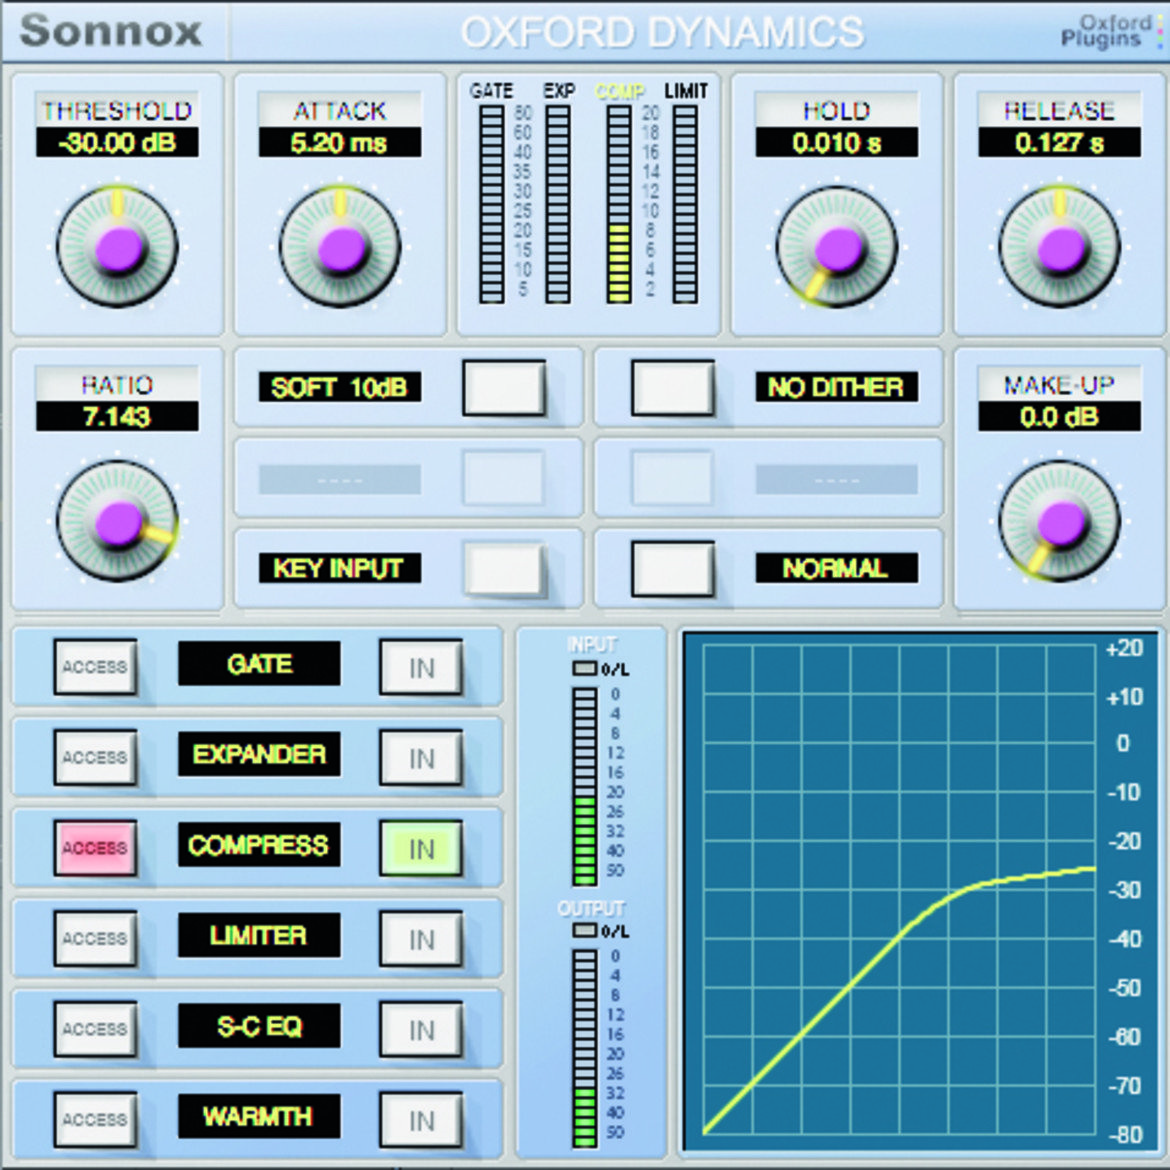Click the WARMTH section label

259,1117
